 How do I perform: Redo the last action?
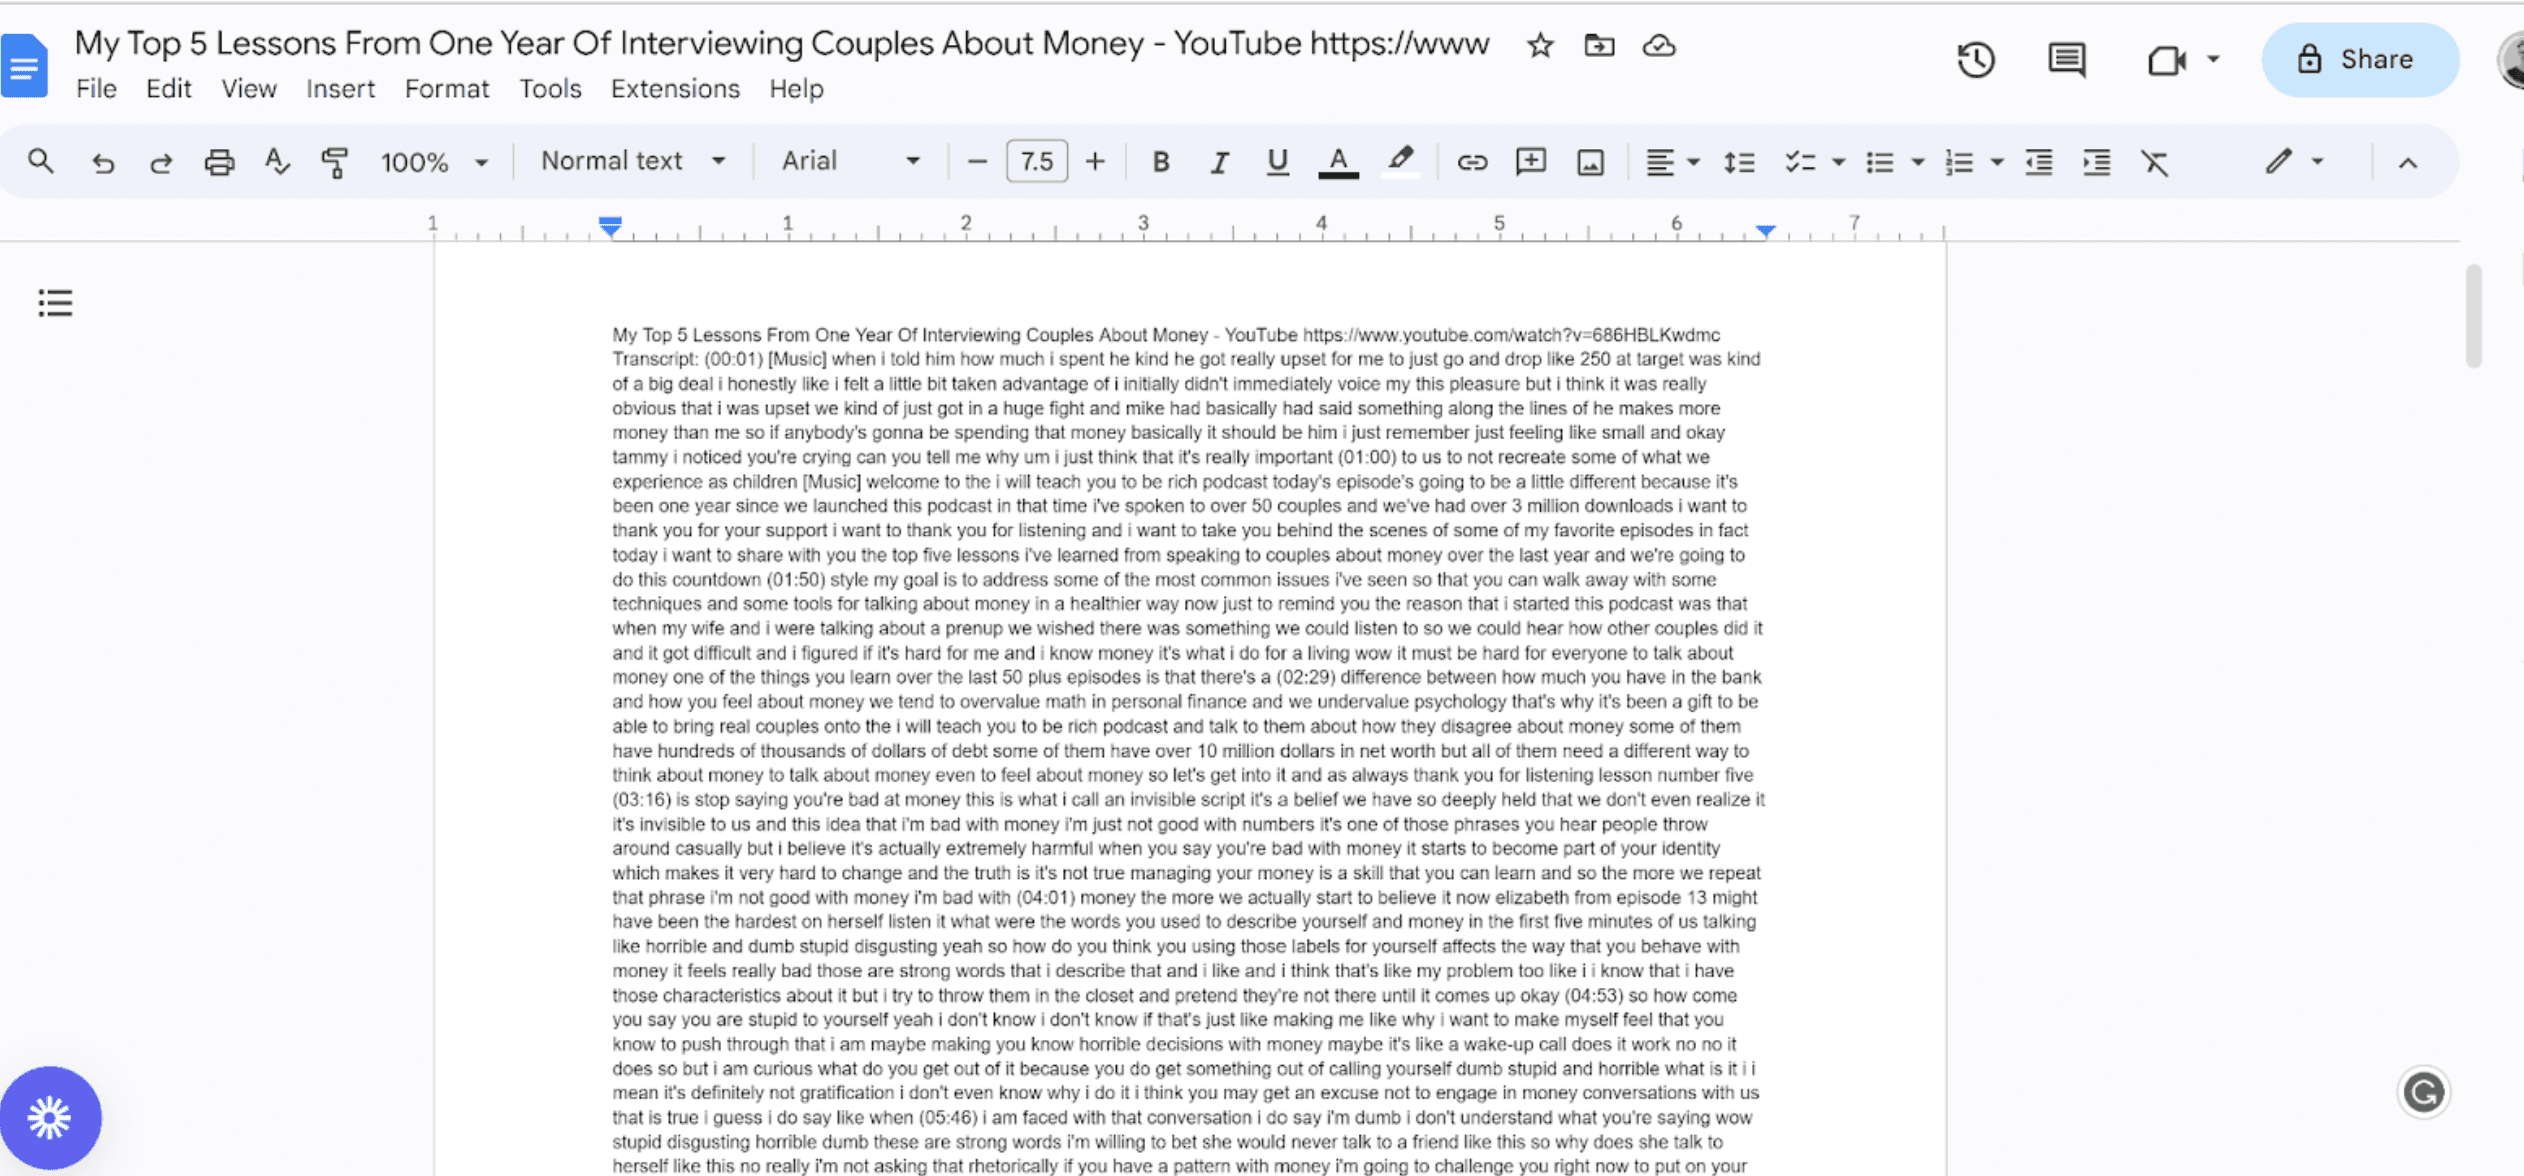coord(160,162)
